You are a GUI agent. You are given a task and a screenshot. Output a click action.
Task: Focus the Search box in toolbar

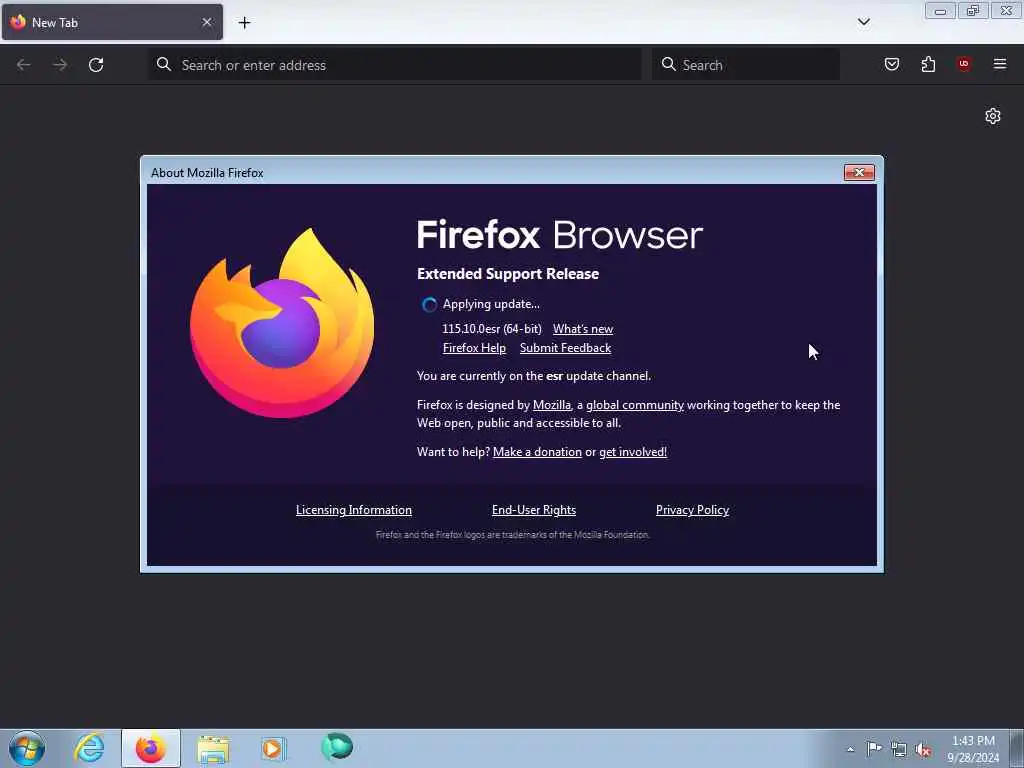click(746, 65)
